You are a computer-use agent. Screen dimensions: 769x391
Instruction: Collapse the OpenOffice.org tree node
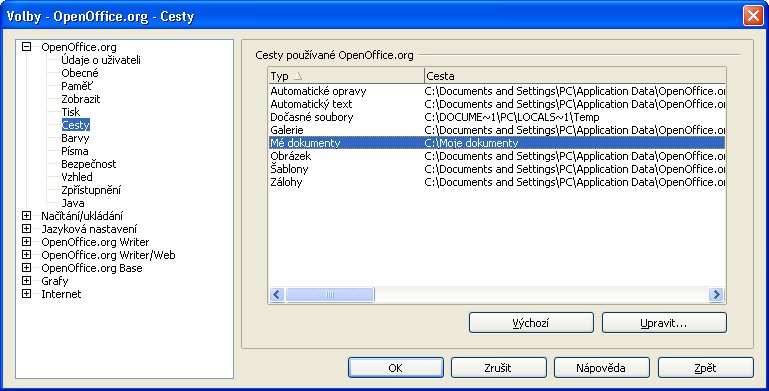(26, 47)
